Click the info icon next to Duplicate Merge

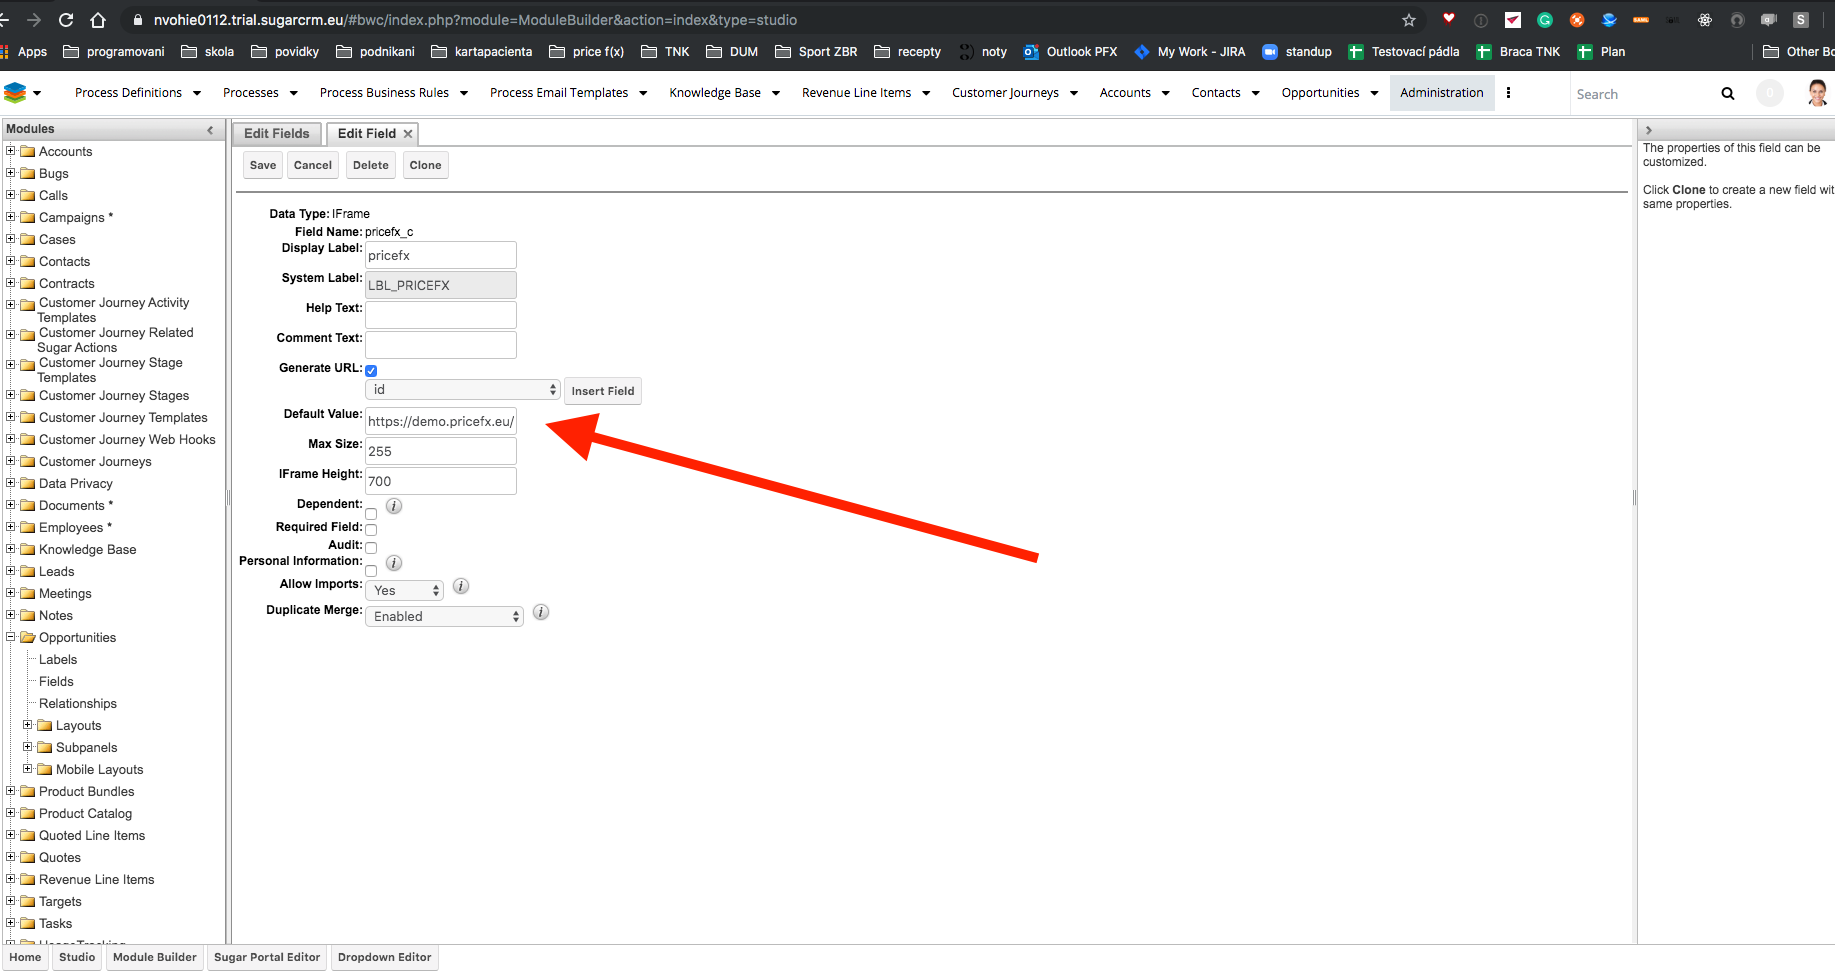click(x=540, y=612)
